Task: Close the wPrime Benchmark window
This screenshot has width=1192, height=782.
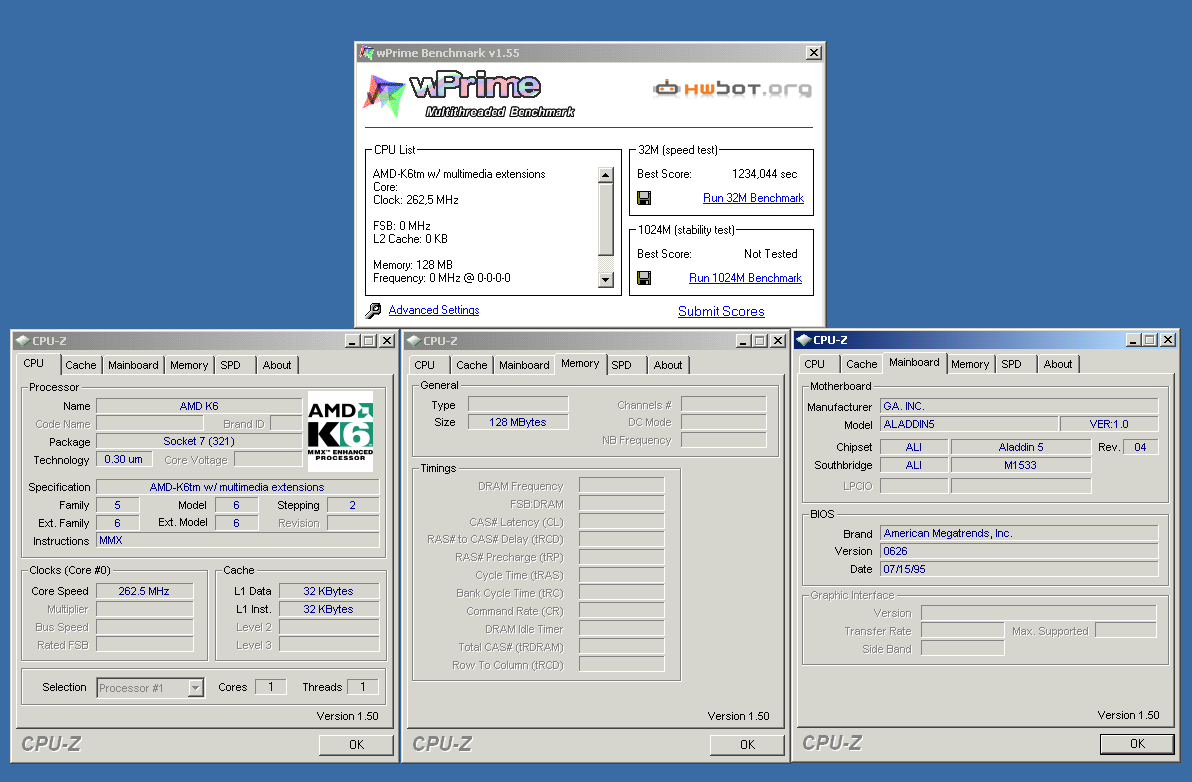Action: tap(813, 52)
